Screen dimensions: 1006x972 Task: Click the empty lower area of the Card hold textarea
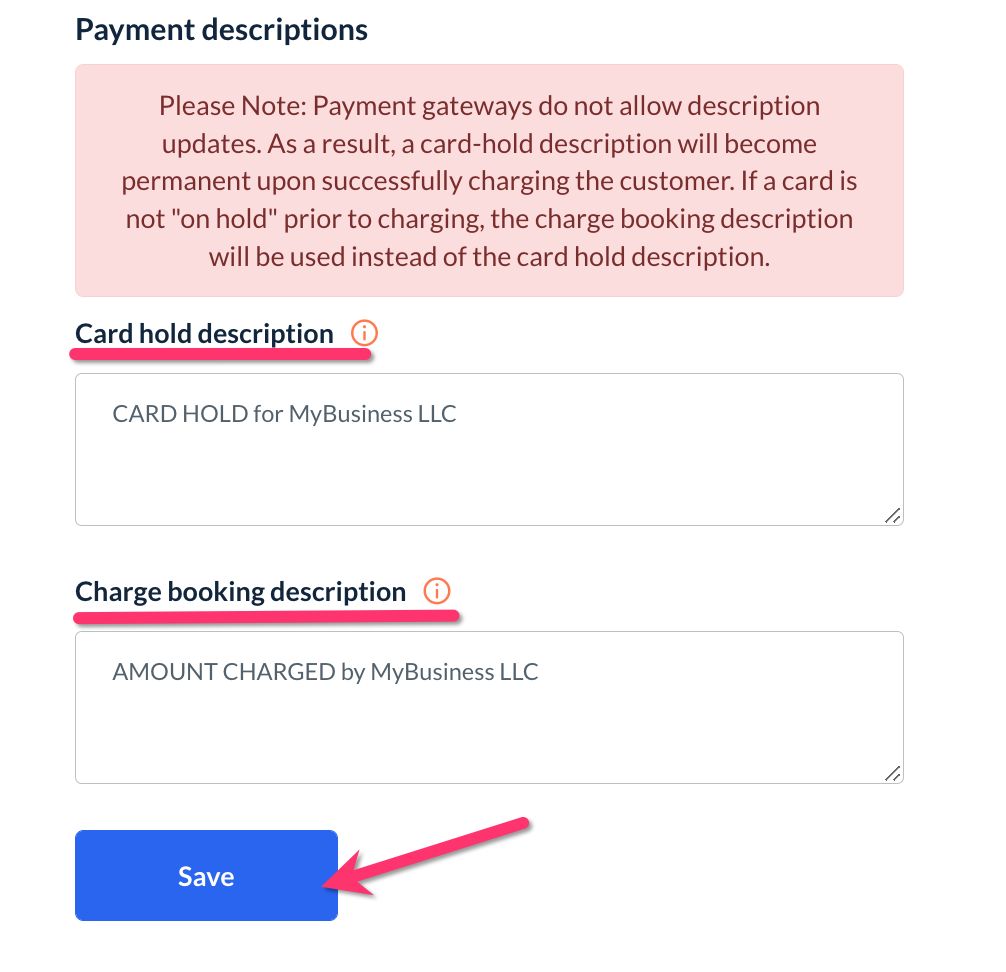tap(489, 485)
